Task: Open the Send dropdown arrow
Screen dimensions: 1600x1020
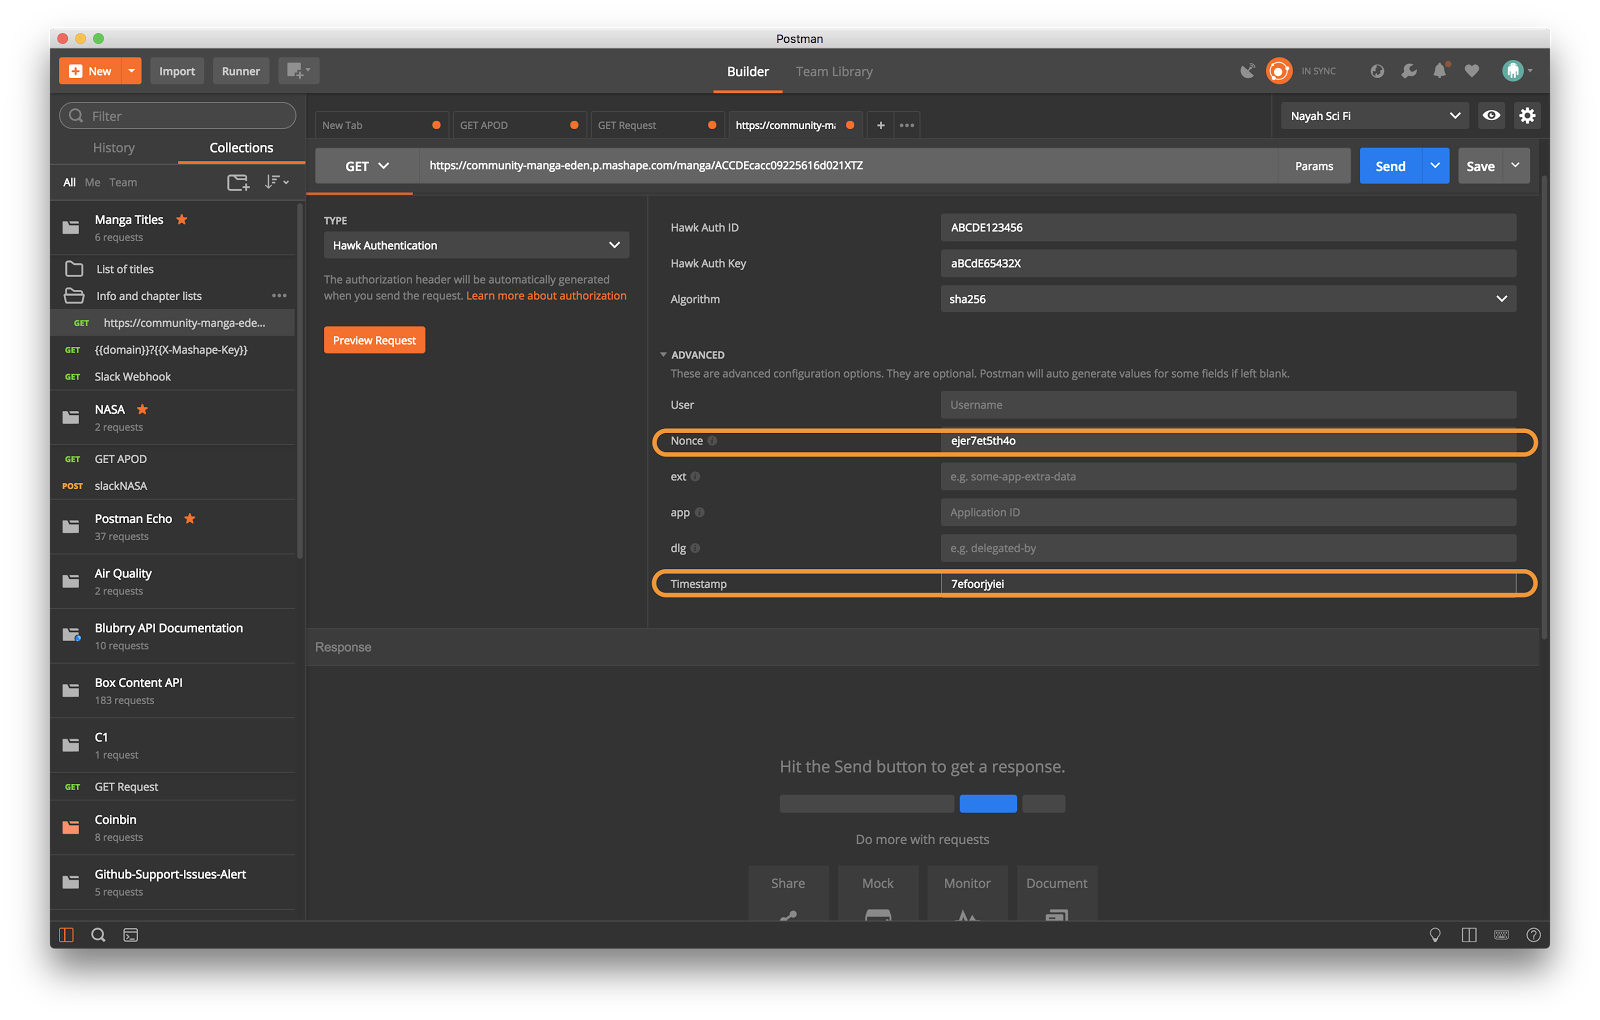Action: pyautogui.click(x=1435, y=166)
